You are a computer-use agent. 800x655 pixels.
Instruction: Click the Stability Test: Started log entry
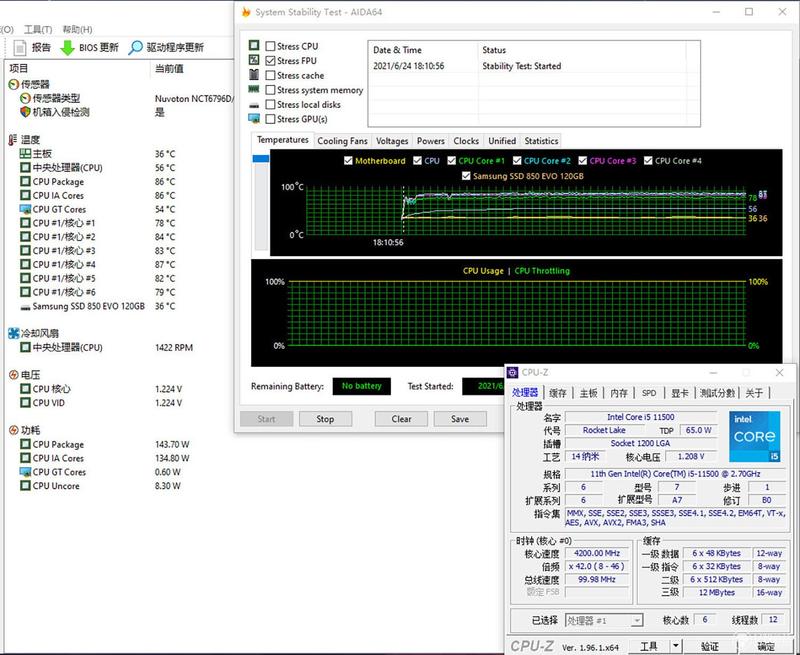(x=521, y=66)
